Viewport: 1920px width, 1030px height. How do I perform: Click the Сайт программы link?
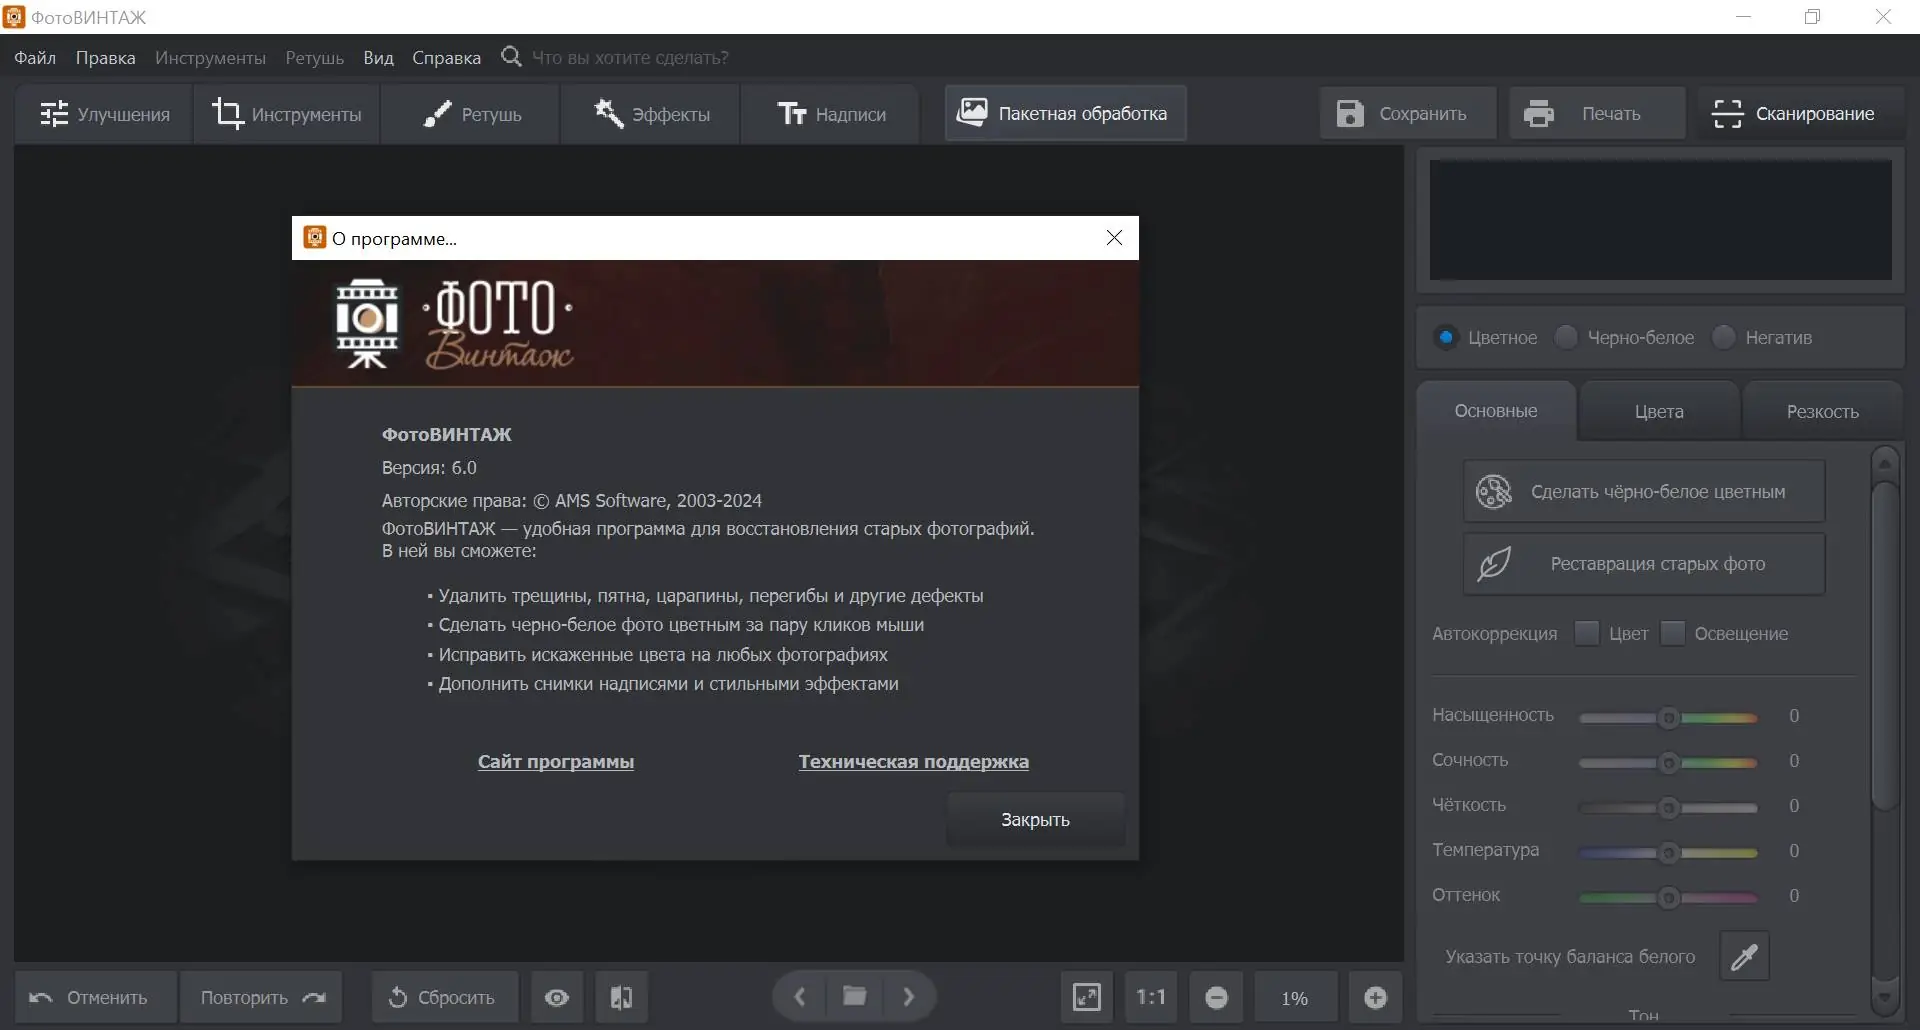coord(556,762)
